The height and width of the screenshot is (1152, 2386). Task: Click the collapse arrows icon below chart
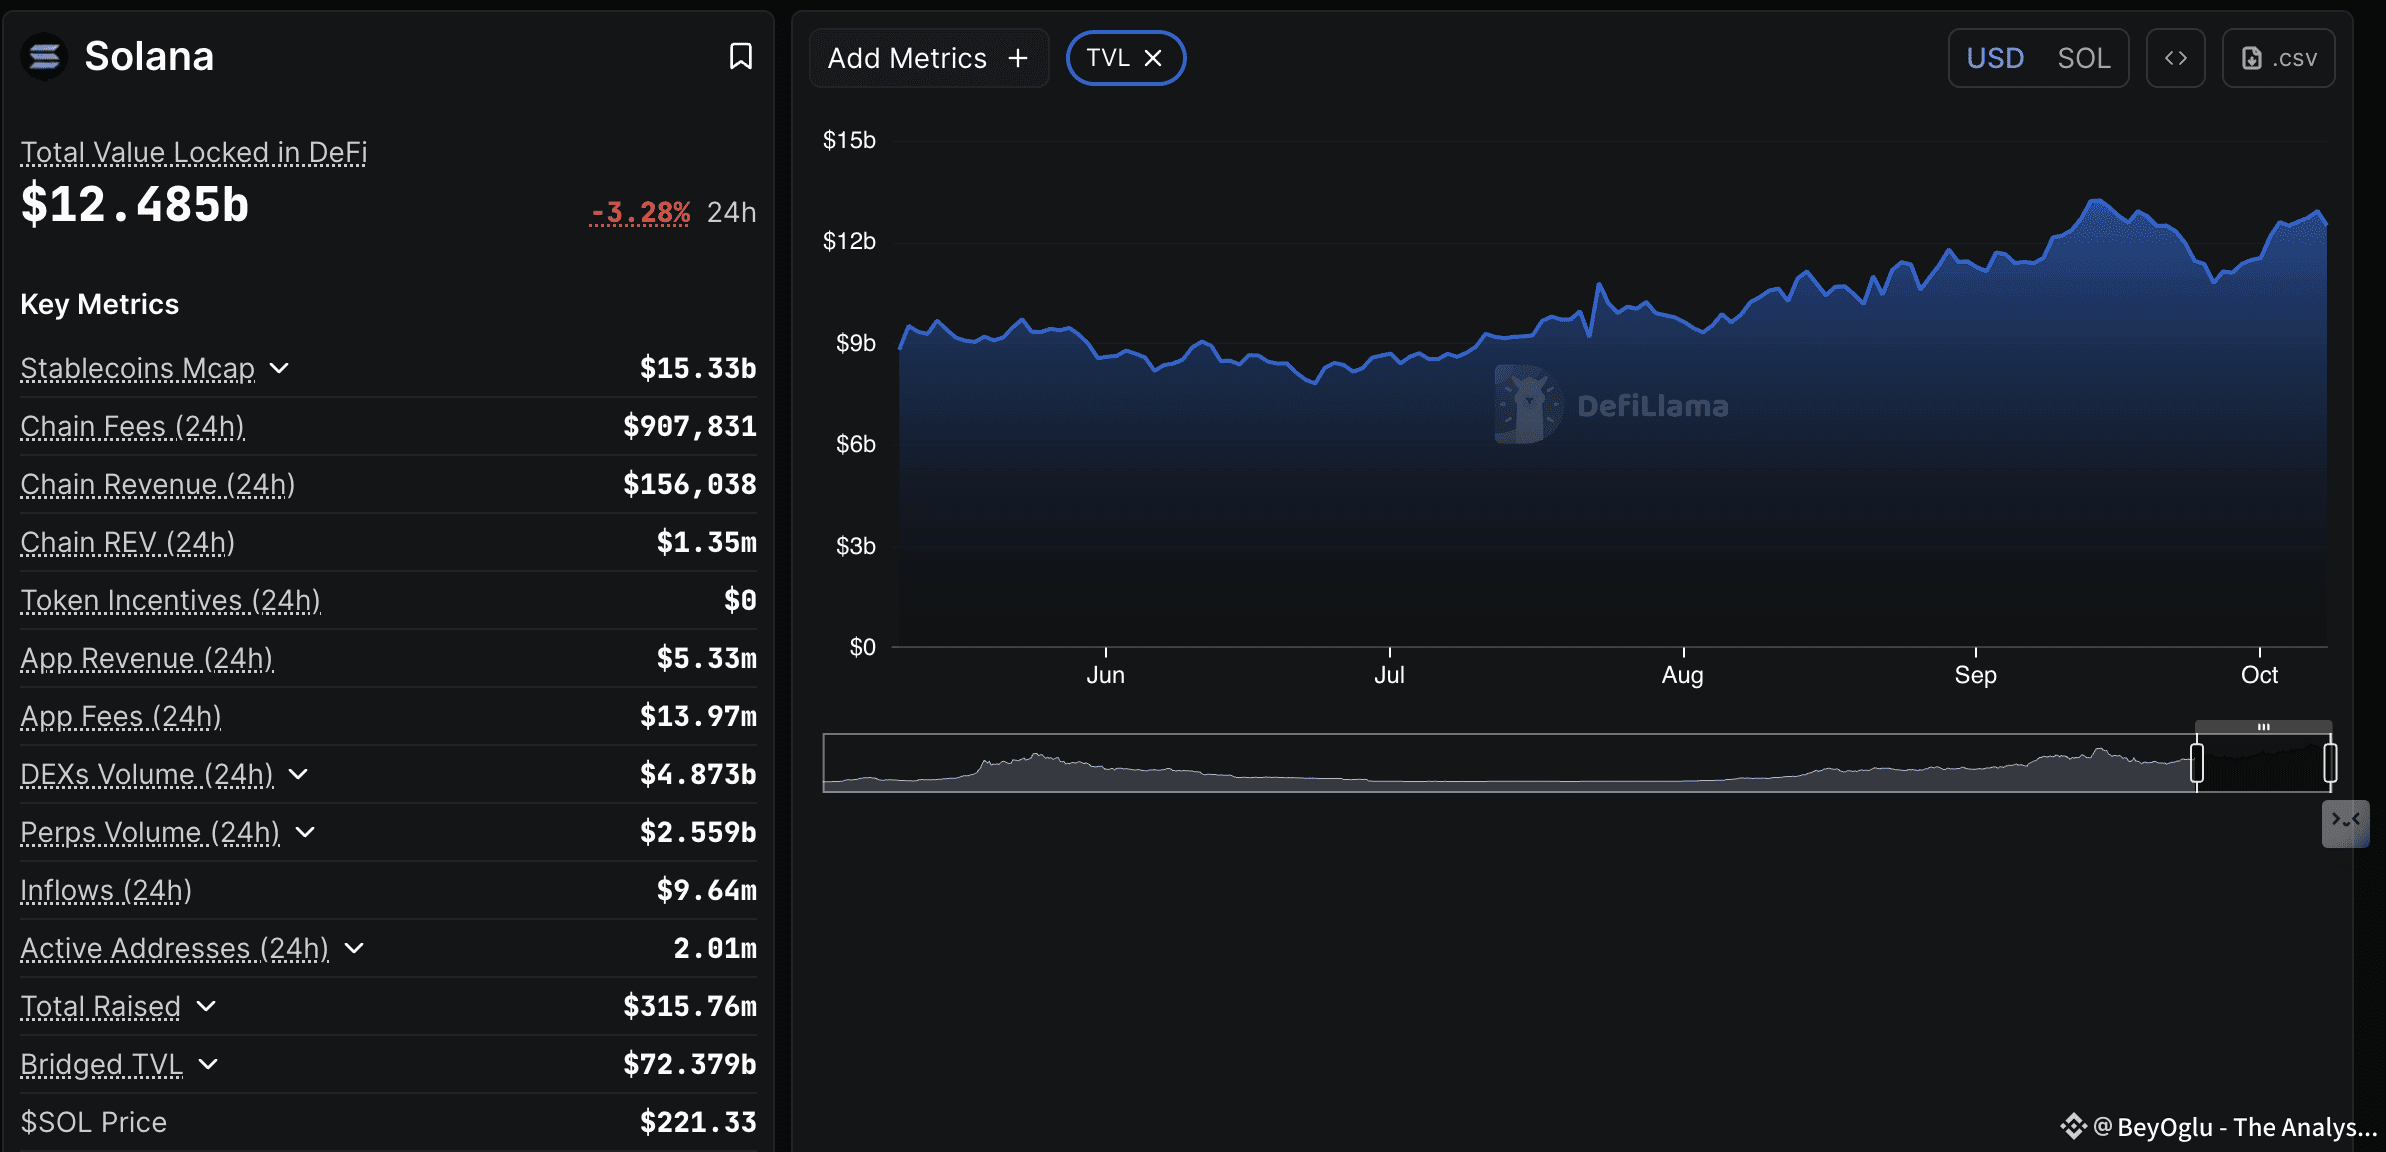2345,822
